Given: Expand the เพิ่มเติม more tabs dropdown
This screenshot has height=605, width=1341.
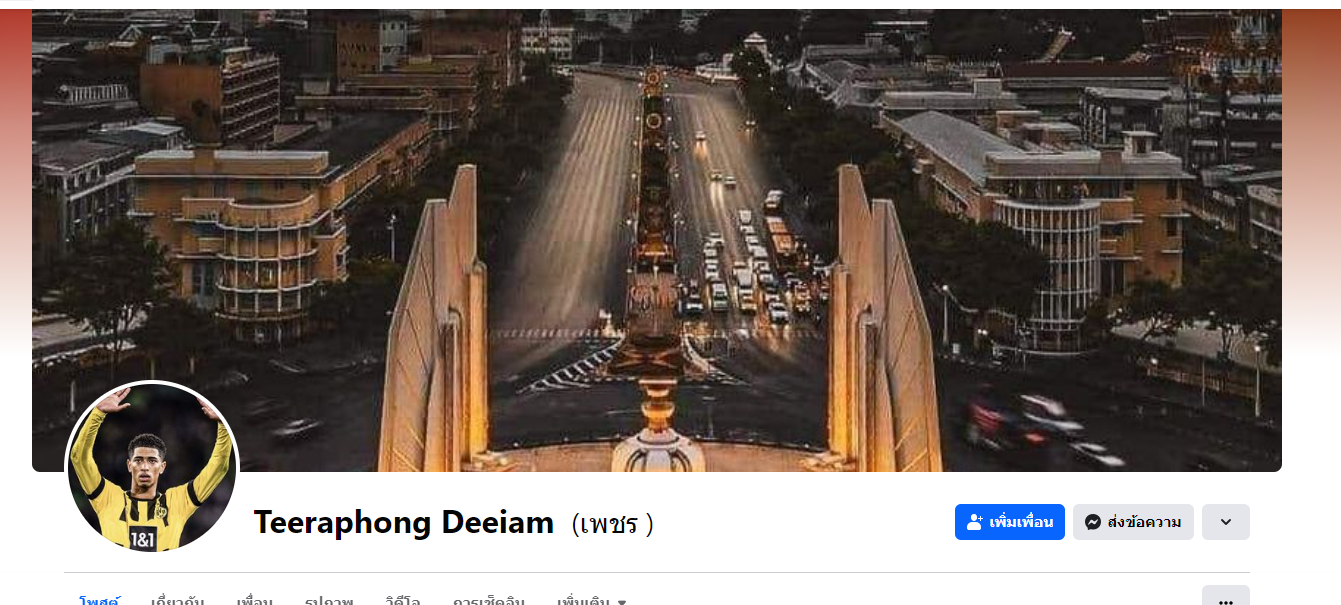Looking at the screenshot, I should pyautogui.click(x=592, y=600).
